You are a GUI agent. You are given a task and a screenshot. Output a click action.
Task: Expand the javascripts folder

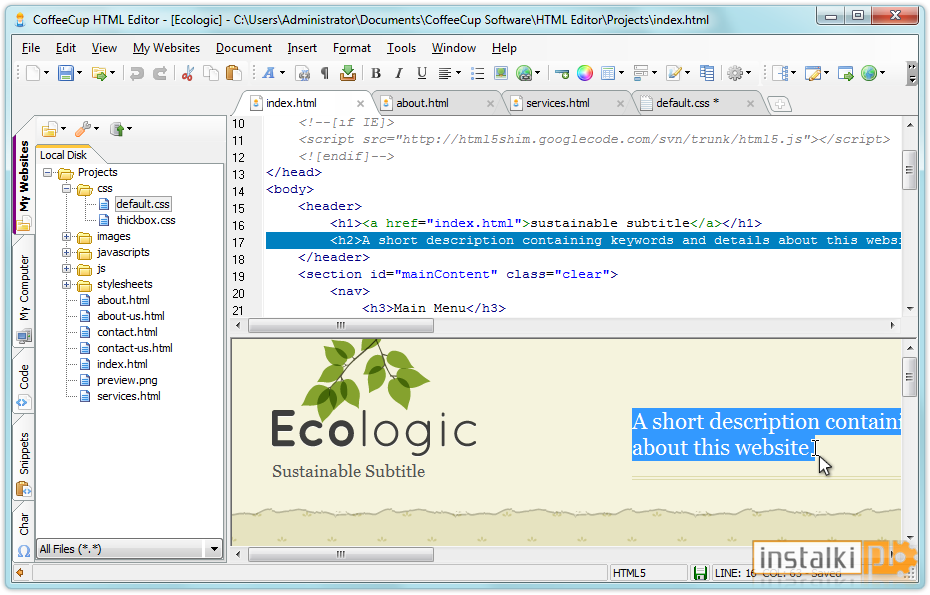(66, 253)
